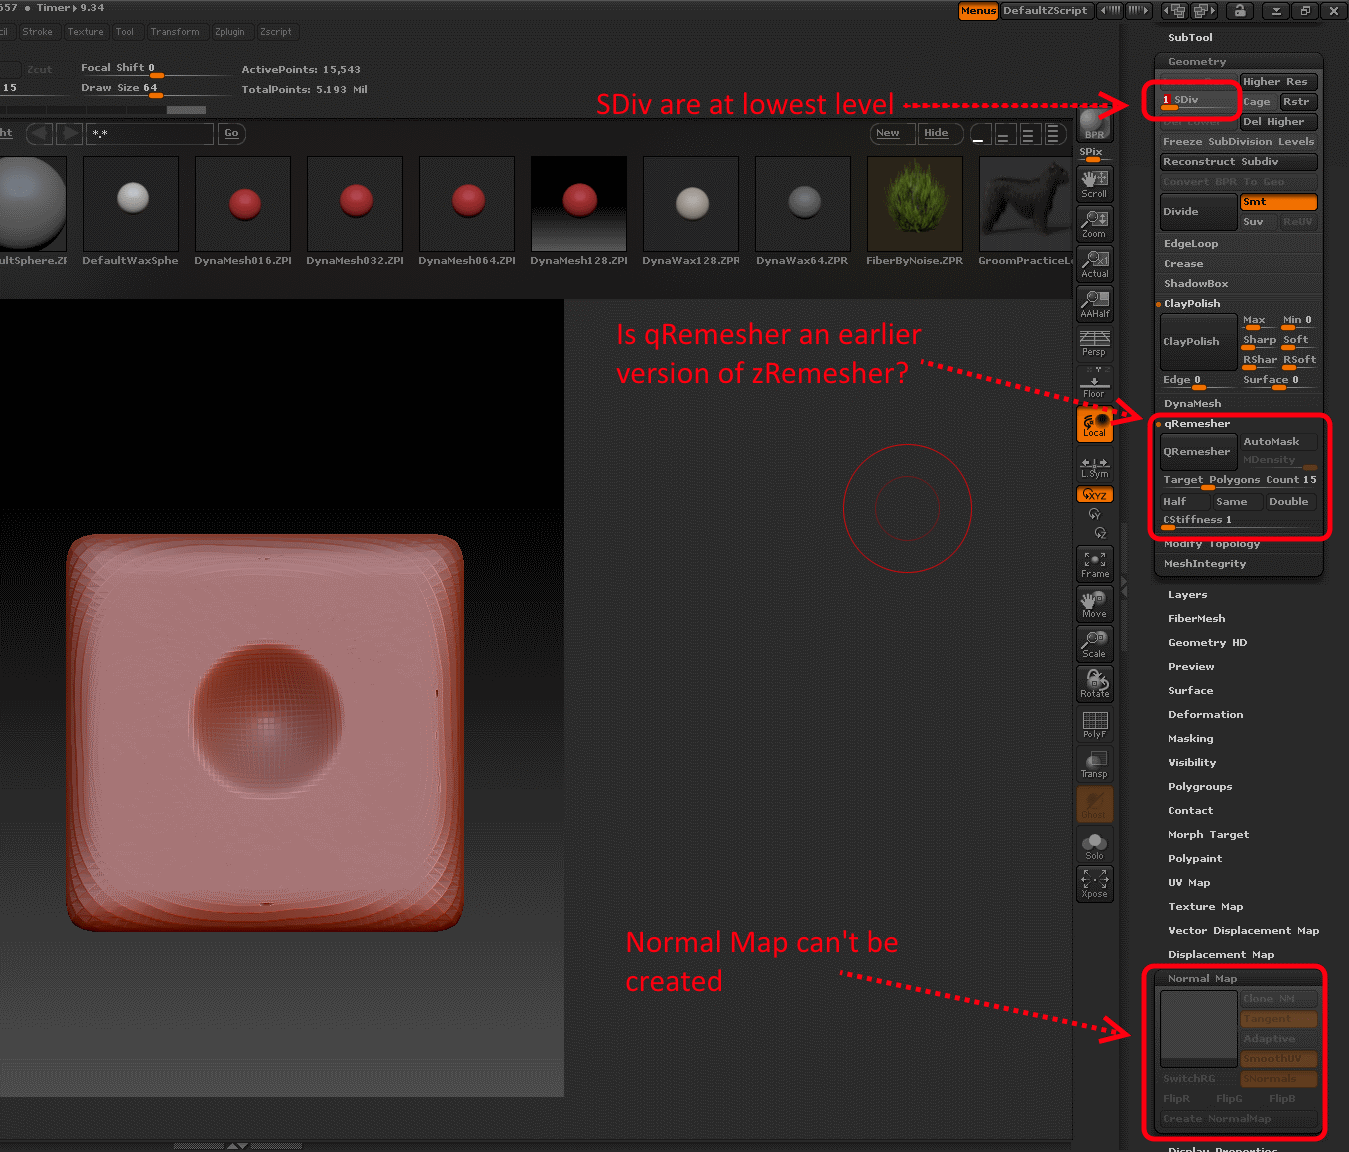Expand the Masking section
This screenshot has width=1349, height=1152.
click(1190, 739)
